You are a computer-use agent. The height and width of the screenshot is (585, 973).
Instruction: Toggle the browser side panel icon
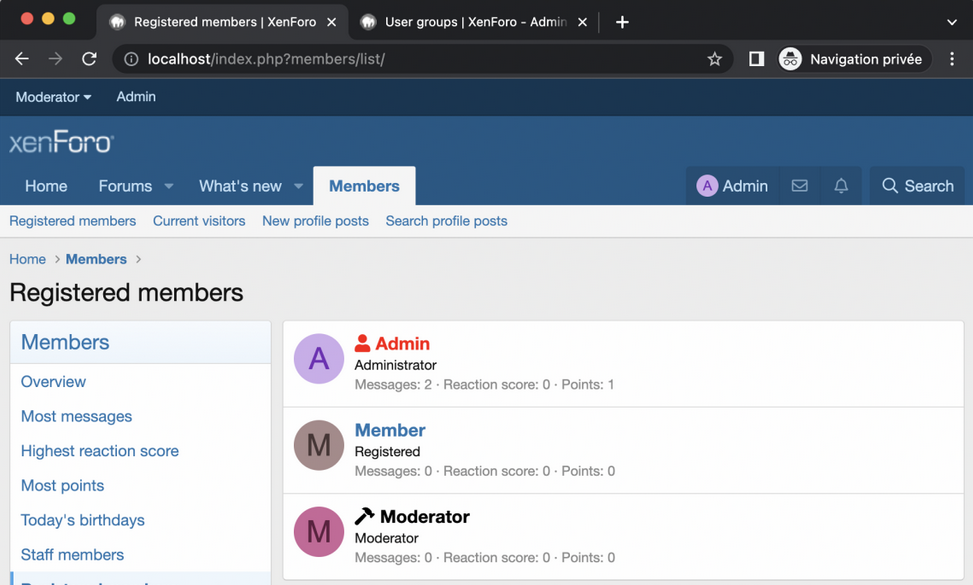click(x=756, y=59)
